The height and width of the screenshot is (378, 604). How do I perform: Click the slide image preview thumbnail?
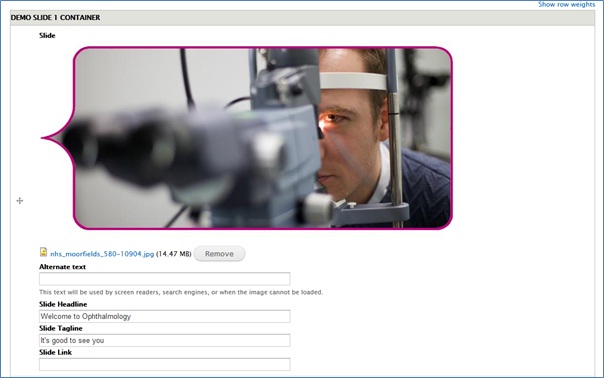coord(247,138)
